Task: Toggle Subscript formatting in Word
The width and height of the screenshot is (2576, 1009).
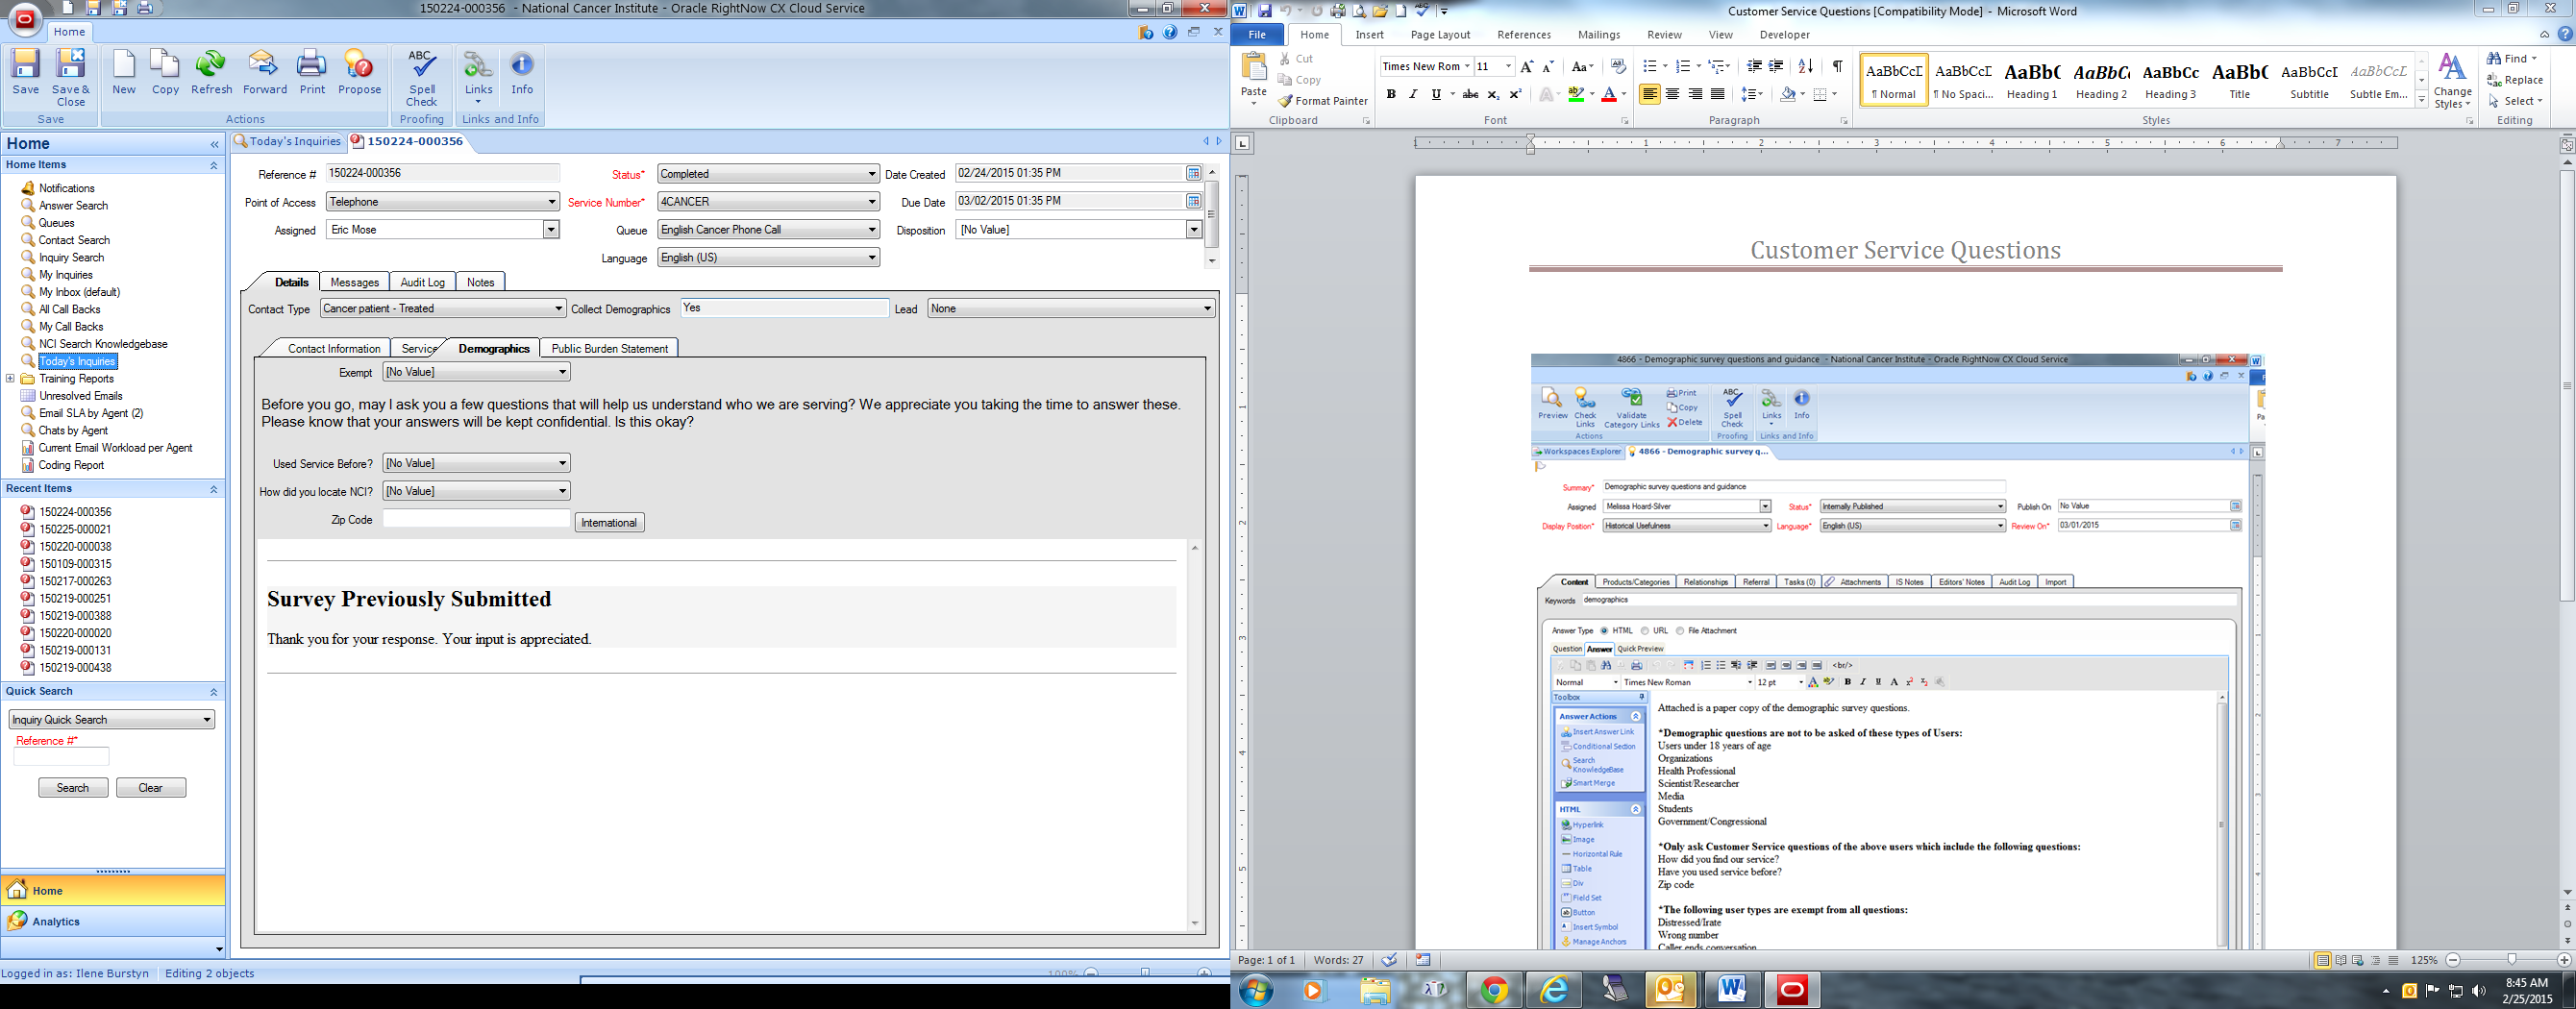Action: click(x=1493, y=94)
